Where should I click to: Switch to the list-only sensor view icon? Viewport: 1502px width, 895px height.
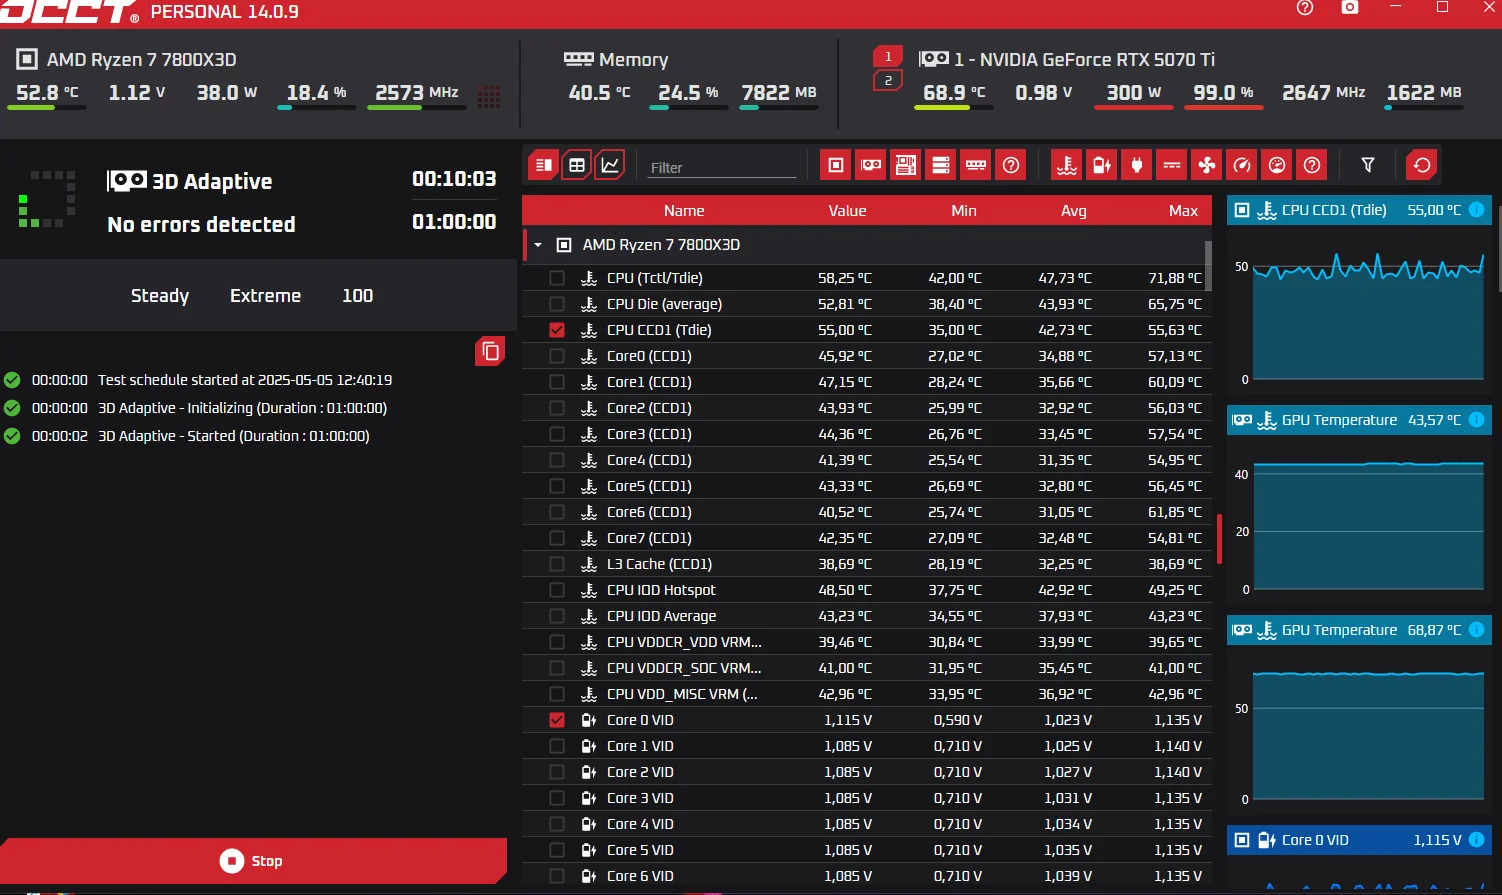[x=544, y=165]
